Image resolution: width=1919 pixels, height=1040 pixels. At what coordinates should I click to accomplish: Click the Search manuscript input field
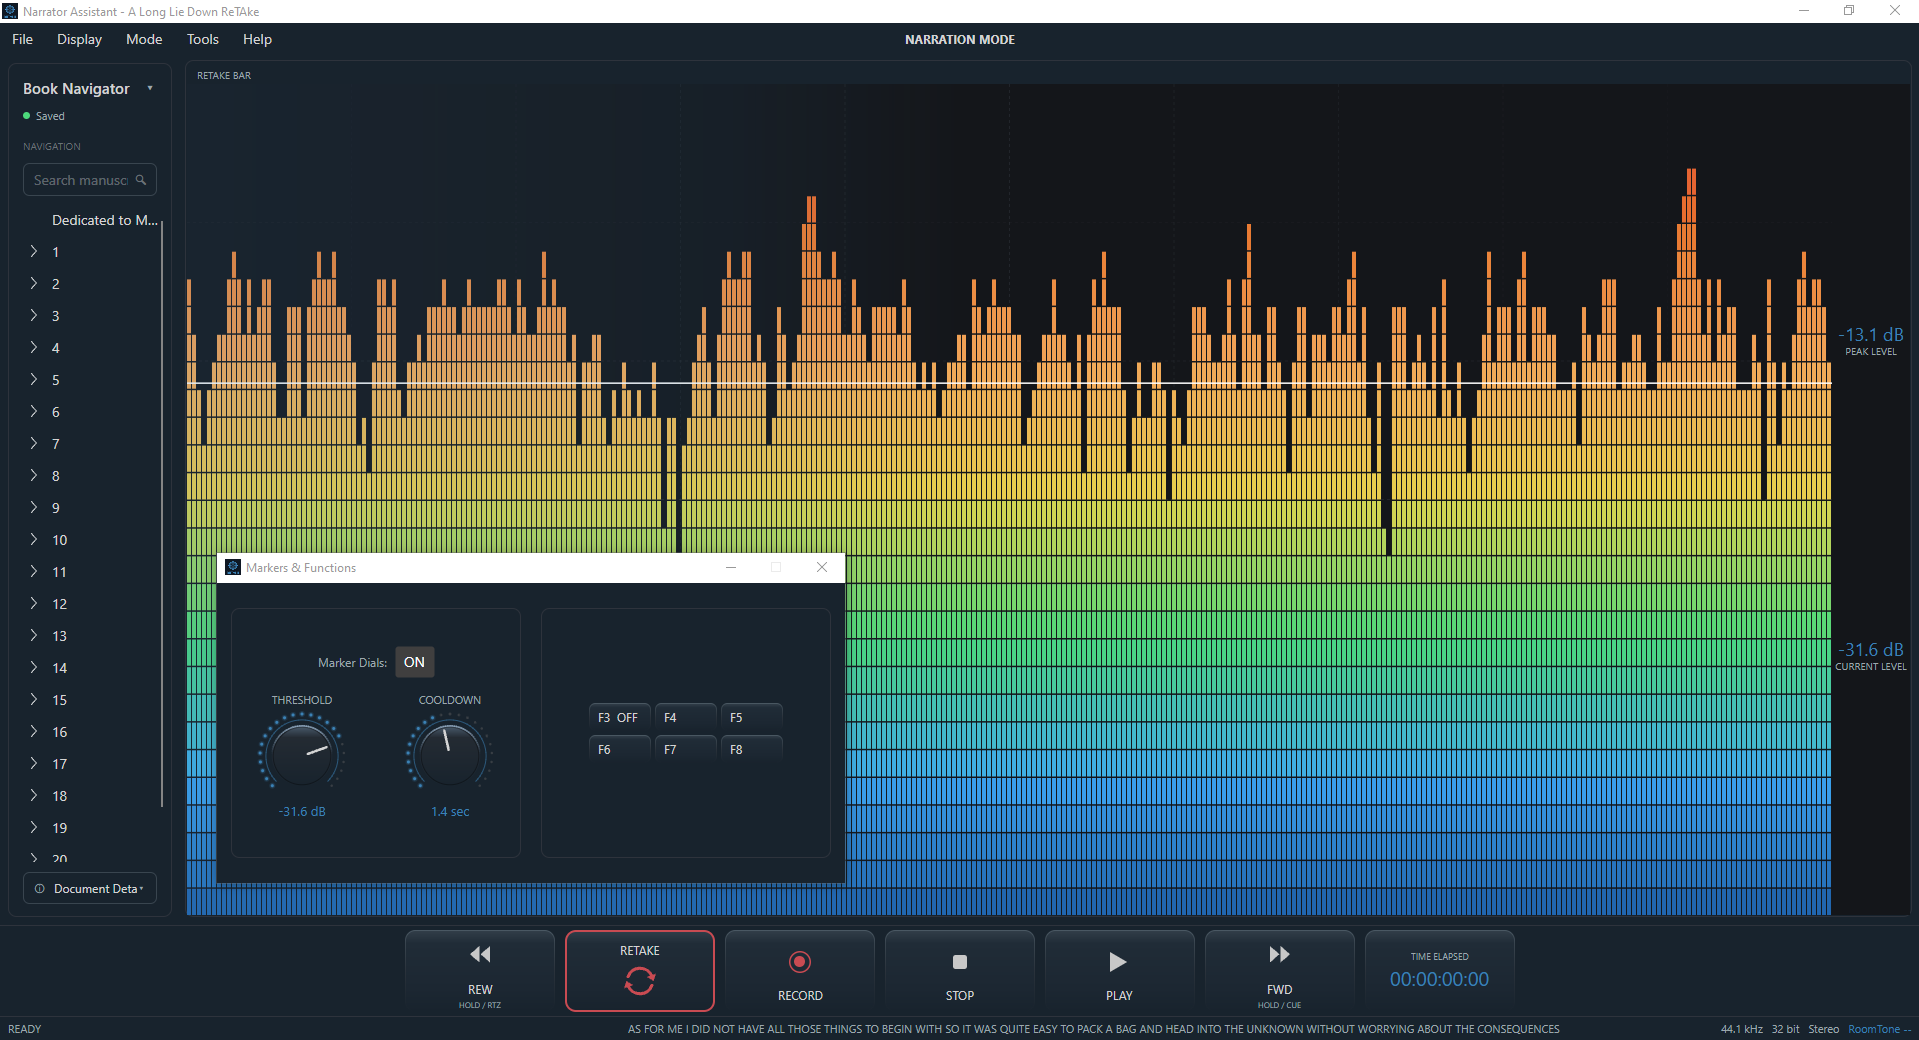pyautogui.click(x=90, y=180)
